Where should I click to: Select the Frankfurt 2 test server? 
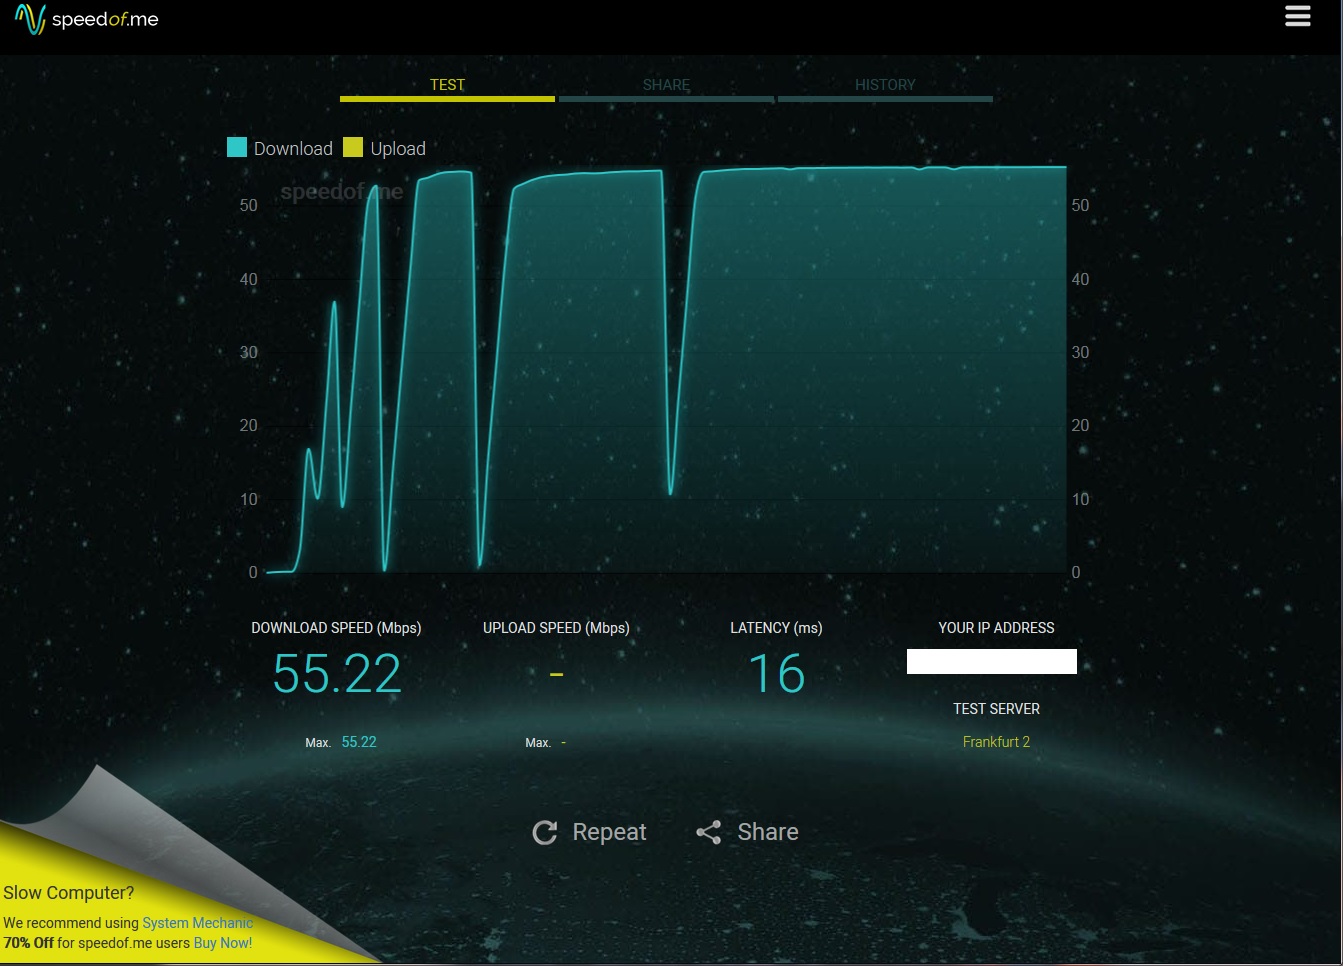point(996,742)
